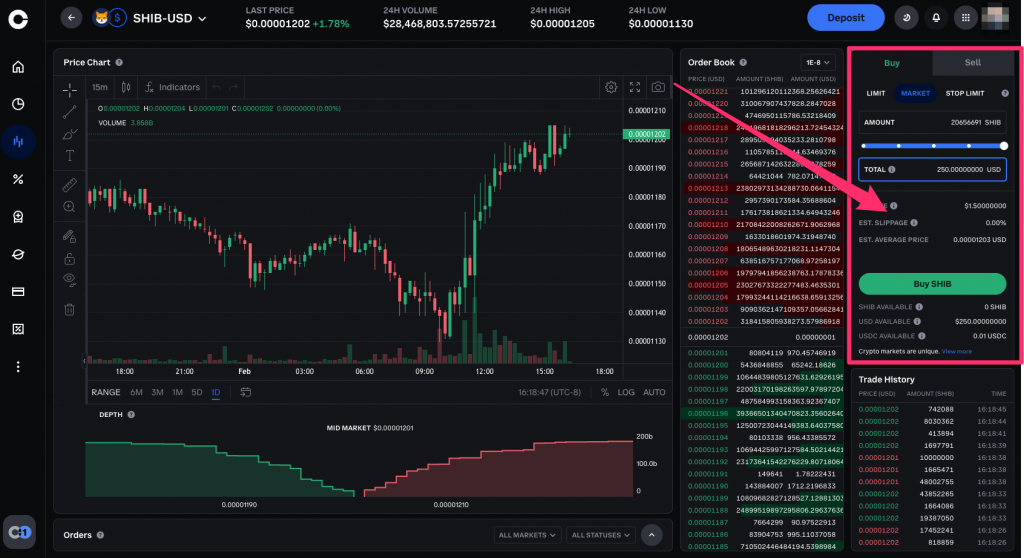Choose the STOP LIMIT order type

click(x=965, y=93)
